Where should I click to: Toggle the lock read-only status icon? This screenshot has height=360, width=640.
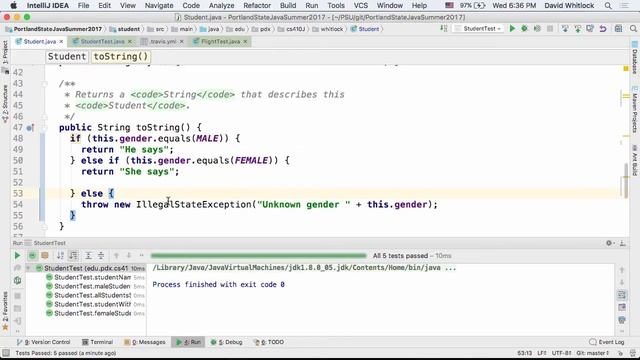click(x=620, y=353)
